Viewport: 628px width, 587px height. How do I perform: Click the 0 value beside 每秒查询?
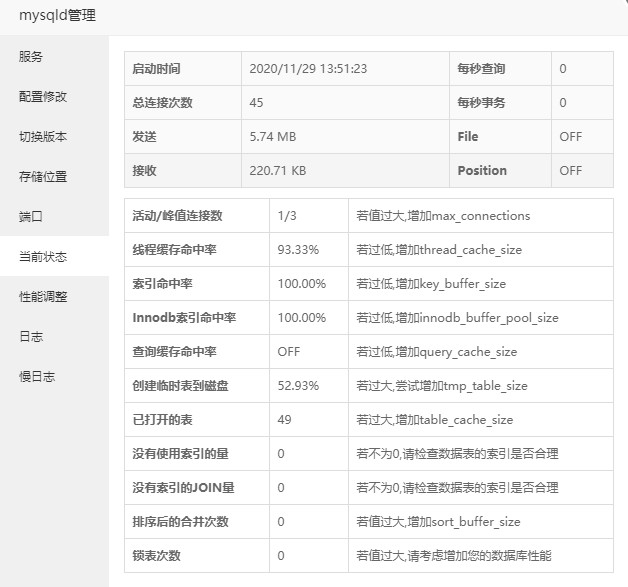tap(563, 68)
